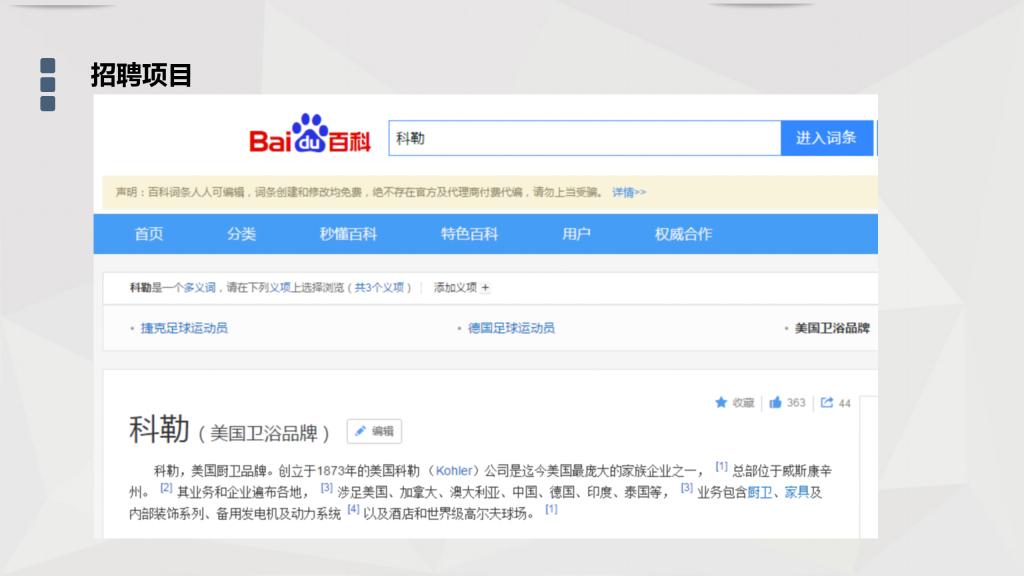This screenshot has height=576, width=1024.
Task: Click the Baidu Baike logo
Action: [309, 134]
